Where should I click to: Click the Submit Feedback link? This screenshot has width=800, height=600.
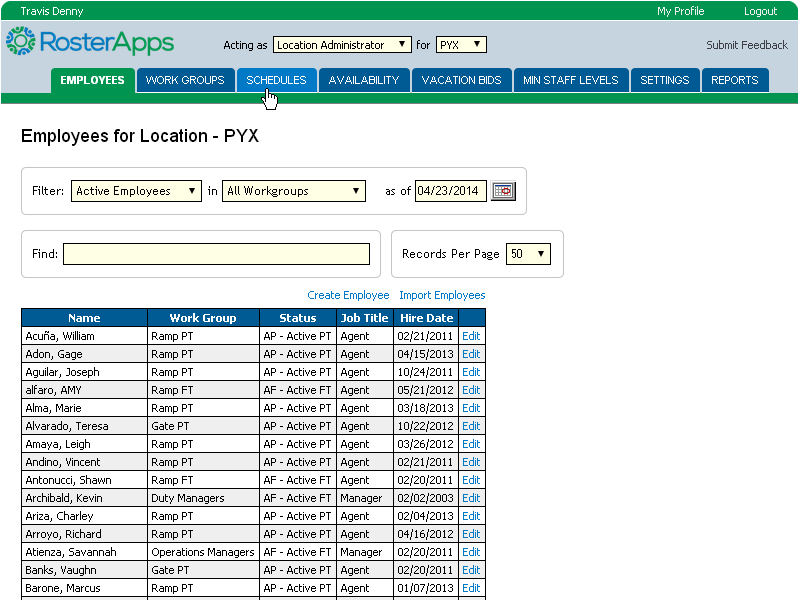click(x=747, y=45)
